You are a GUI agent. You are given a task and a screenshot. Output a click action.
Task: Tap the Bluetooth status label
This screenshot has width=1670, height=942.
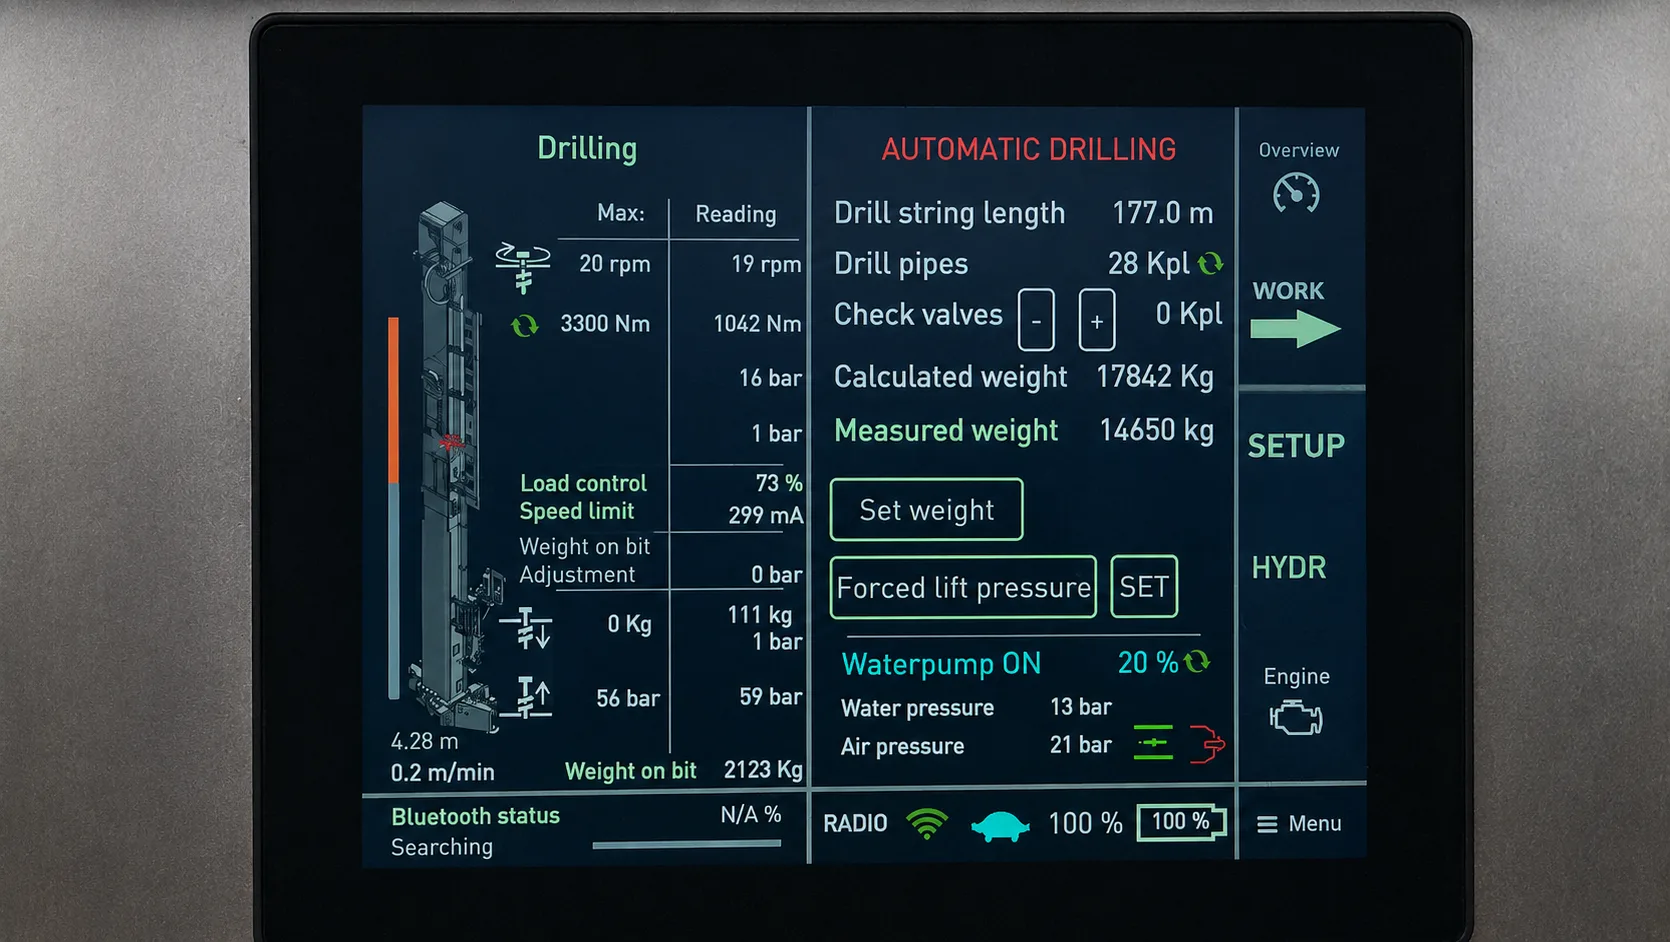pos(475,816)
